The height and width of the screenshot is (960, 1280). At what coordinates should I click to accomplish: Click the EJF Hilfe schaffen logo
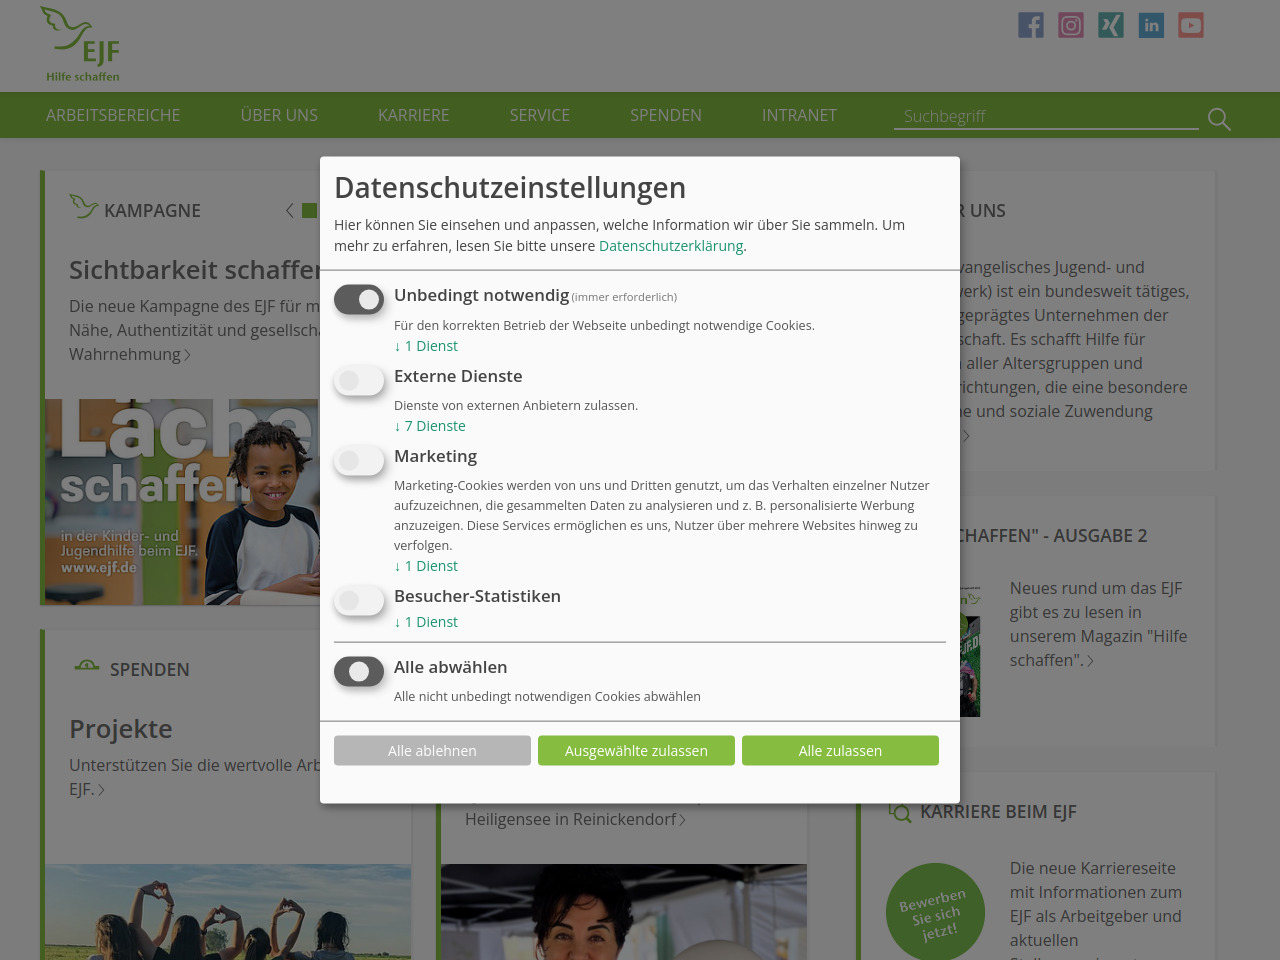[x=81, y=45]
